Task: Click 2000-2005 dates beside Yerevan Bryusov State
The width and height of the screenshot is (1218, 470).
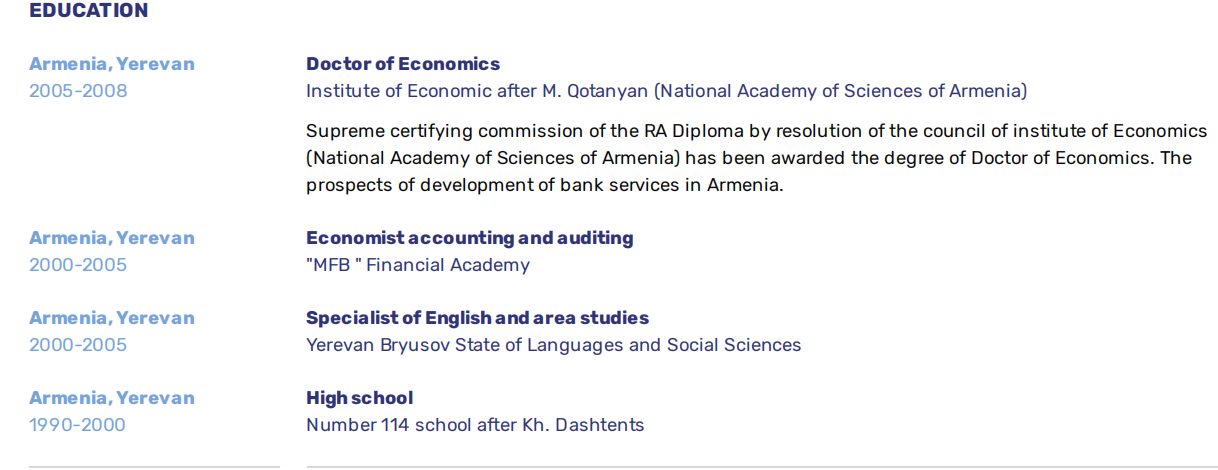Action: click(x=78, y=345)
